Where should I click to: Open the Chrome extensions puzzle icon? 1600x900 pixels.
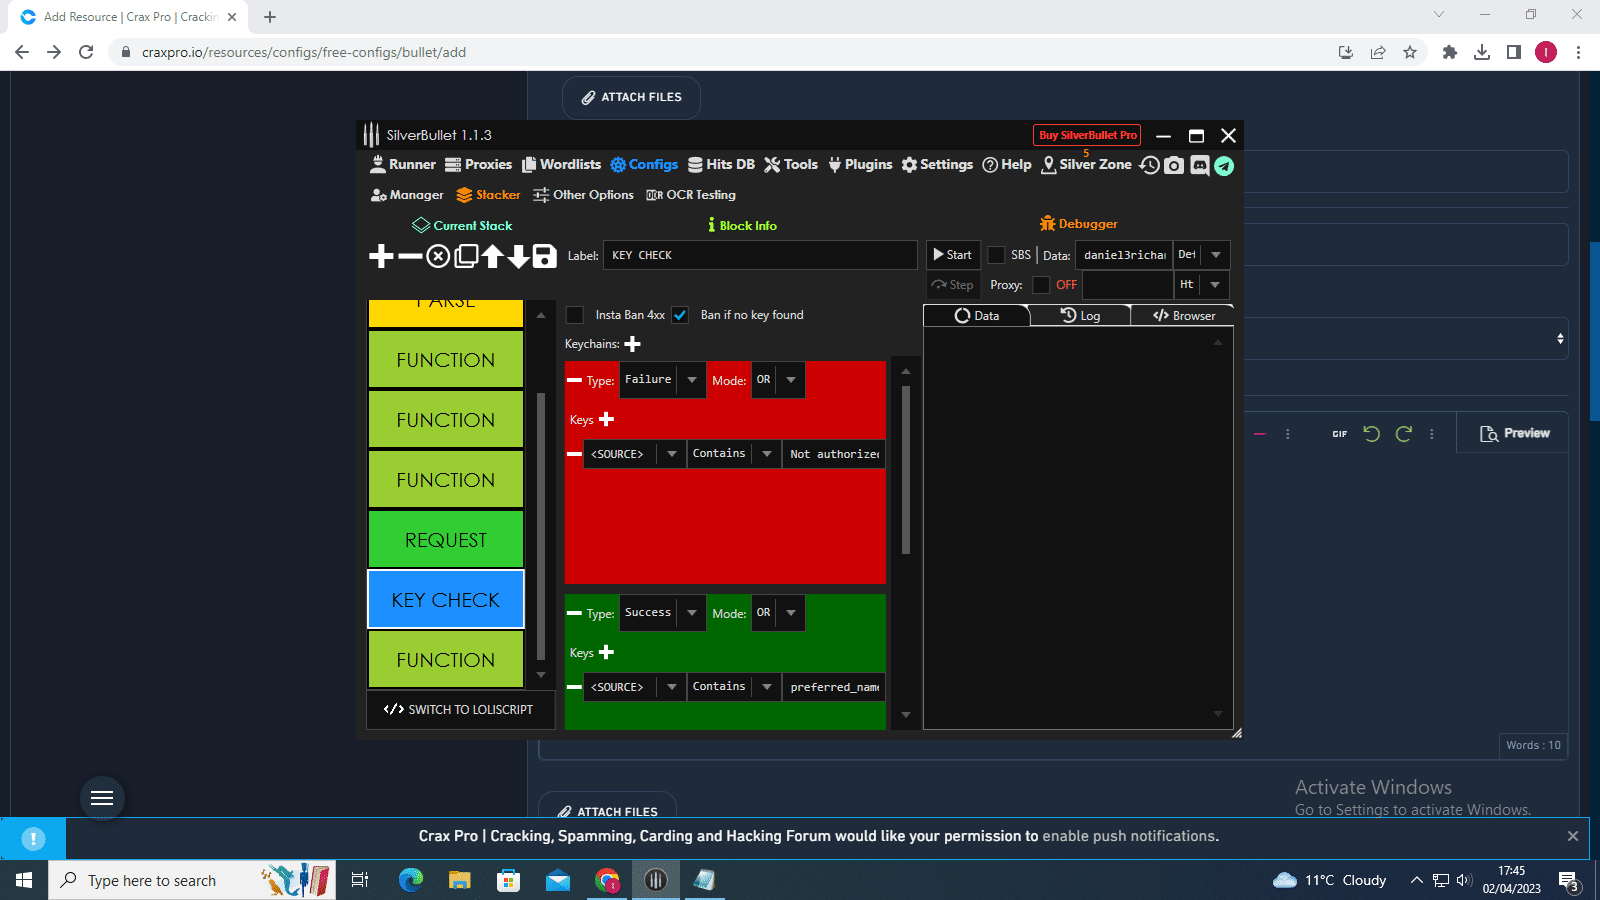tap(1449, 52)
